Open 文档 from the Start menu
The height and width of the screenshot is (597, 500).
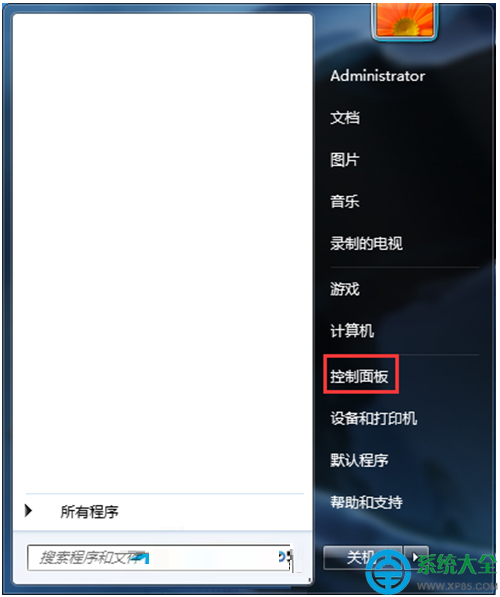(345, 118)
